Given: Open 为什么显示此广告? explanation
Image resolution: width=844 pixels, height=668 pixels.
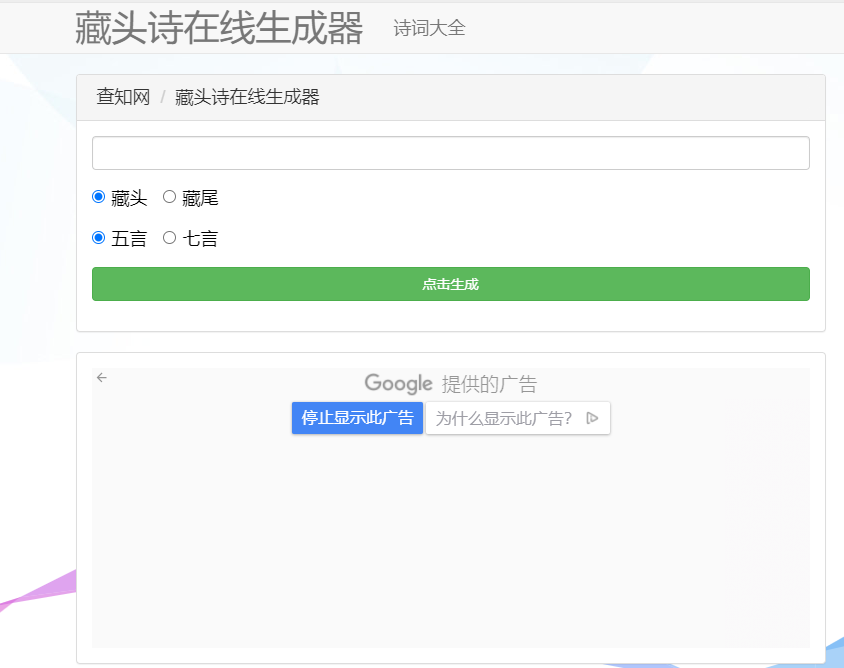Looking at the screenshot, I should [x=504, y=418].
